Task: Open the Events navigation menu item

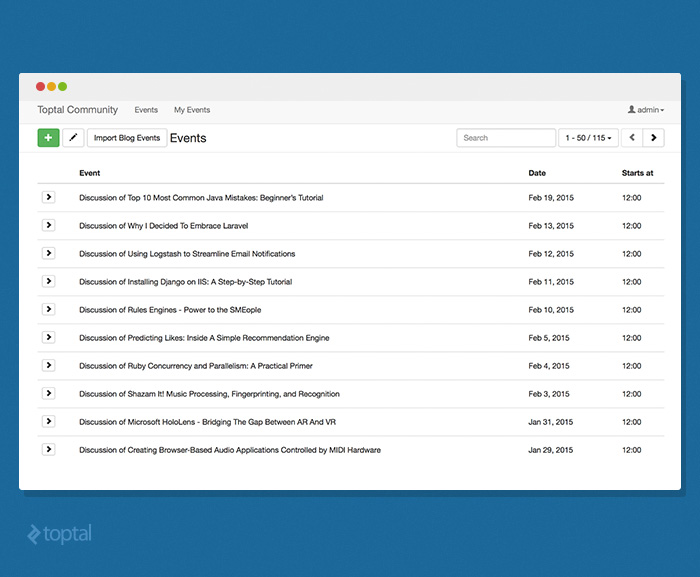Action: click(146, 110)
